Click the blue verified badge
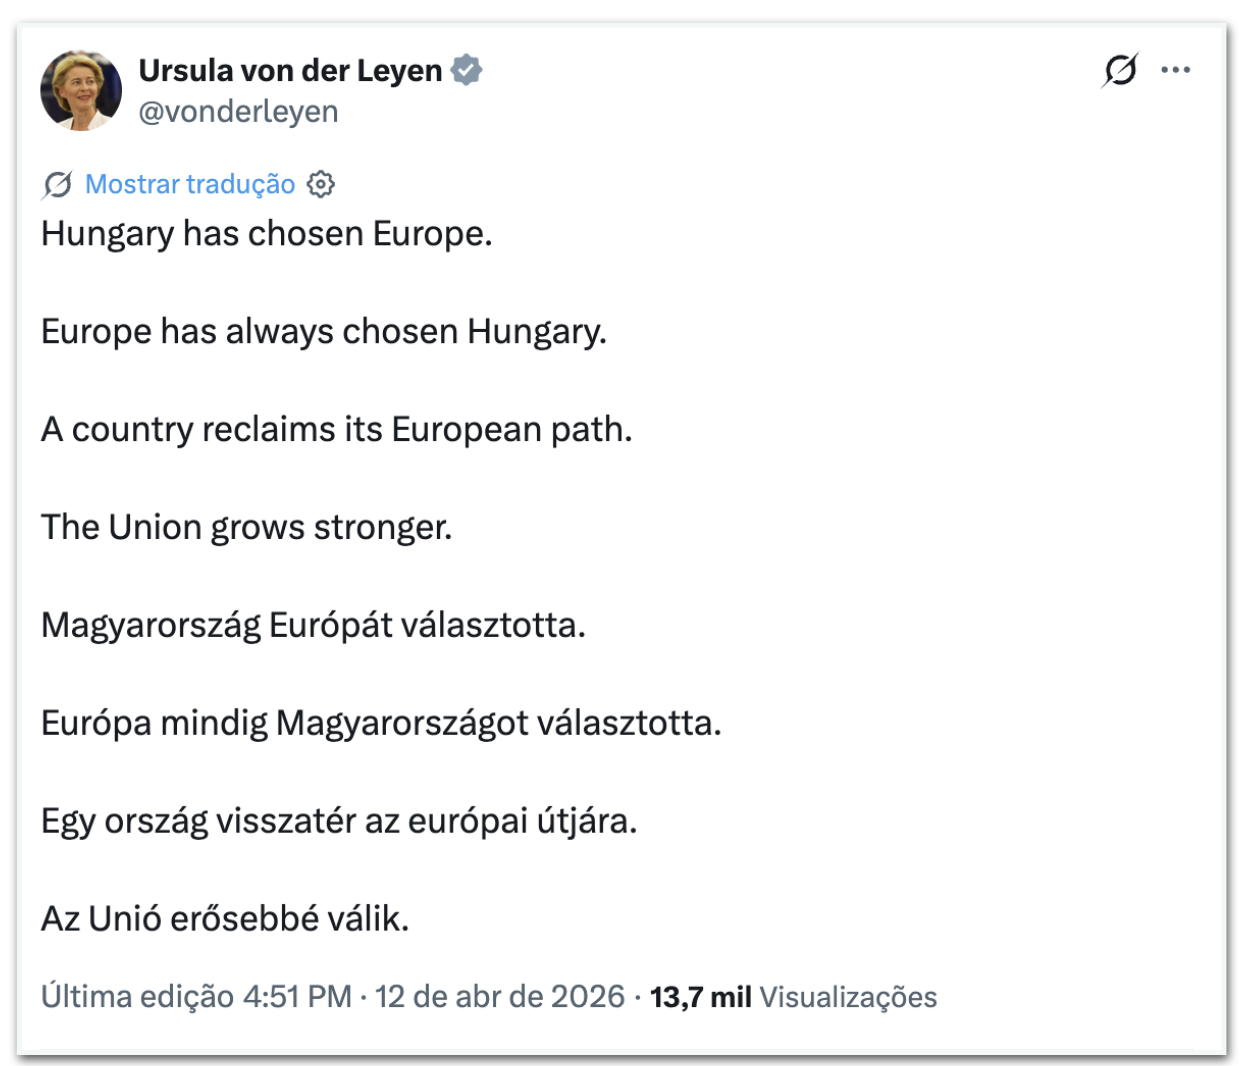Screen dimensions: 1252x1066 pyautogui.click(x=466, y=70)
